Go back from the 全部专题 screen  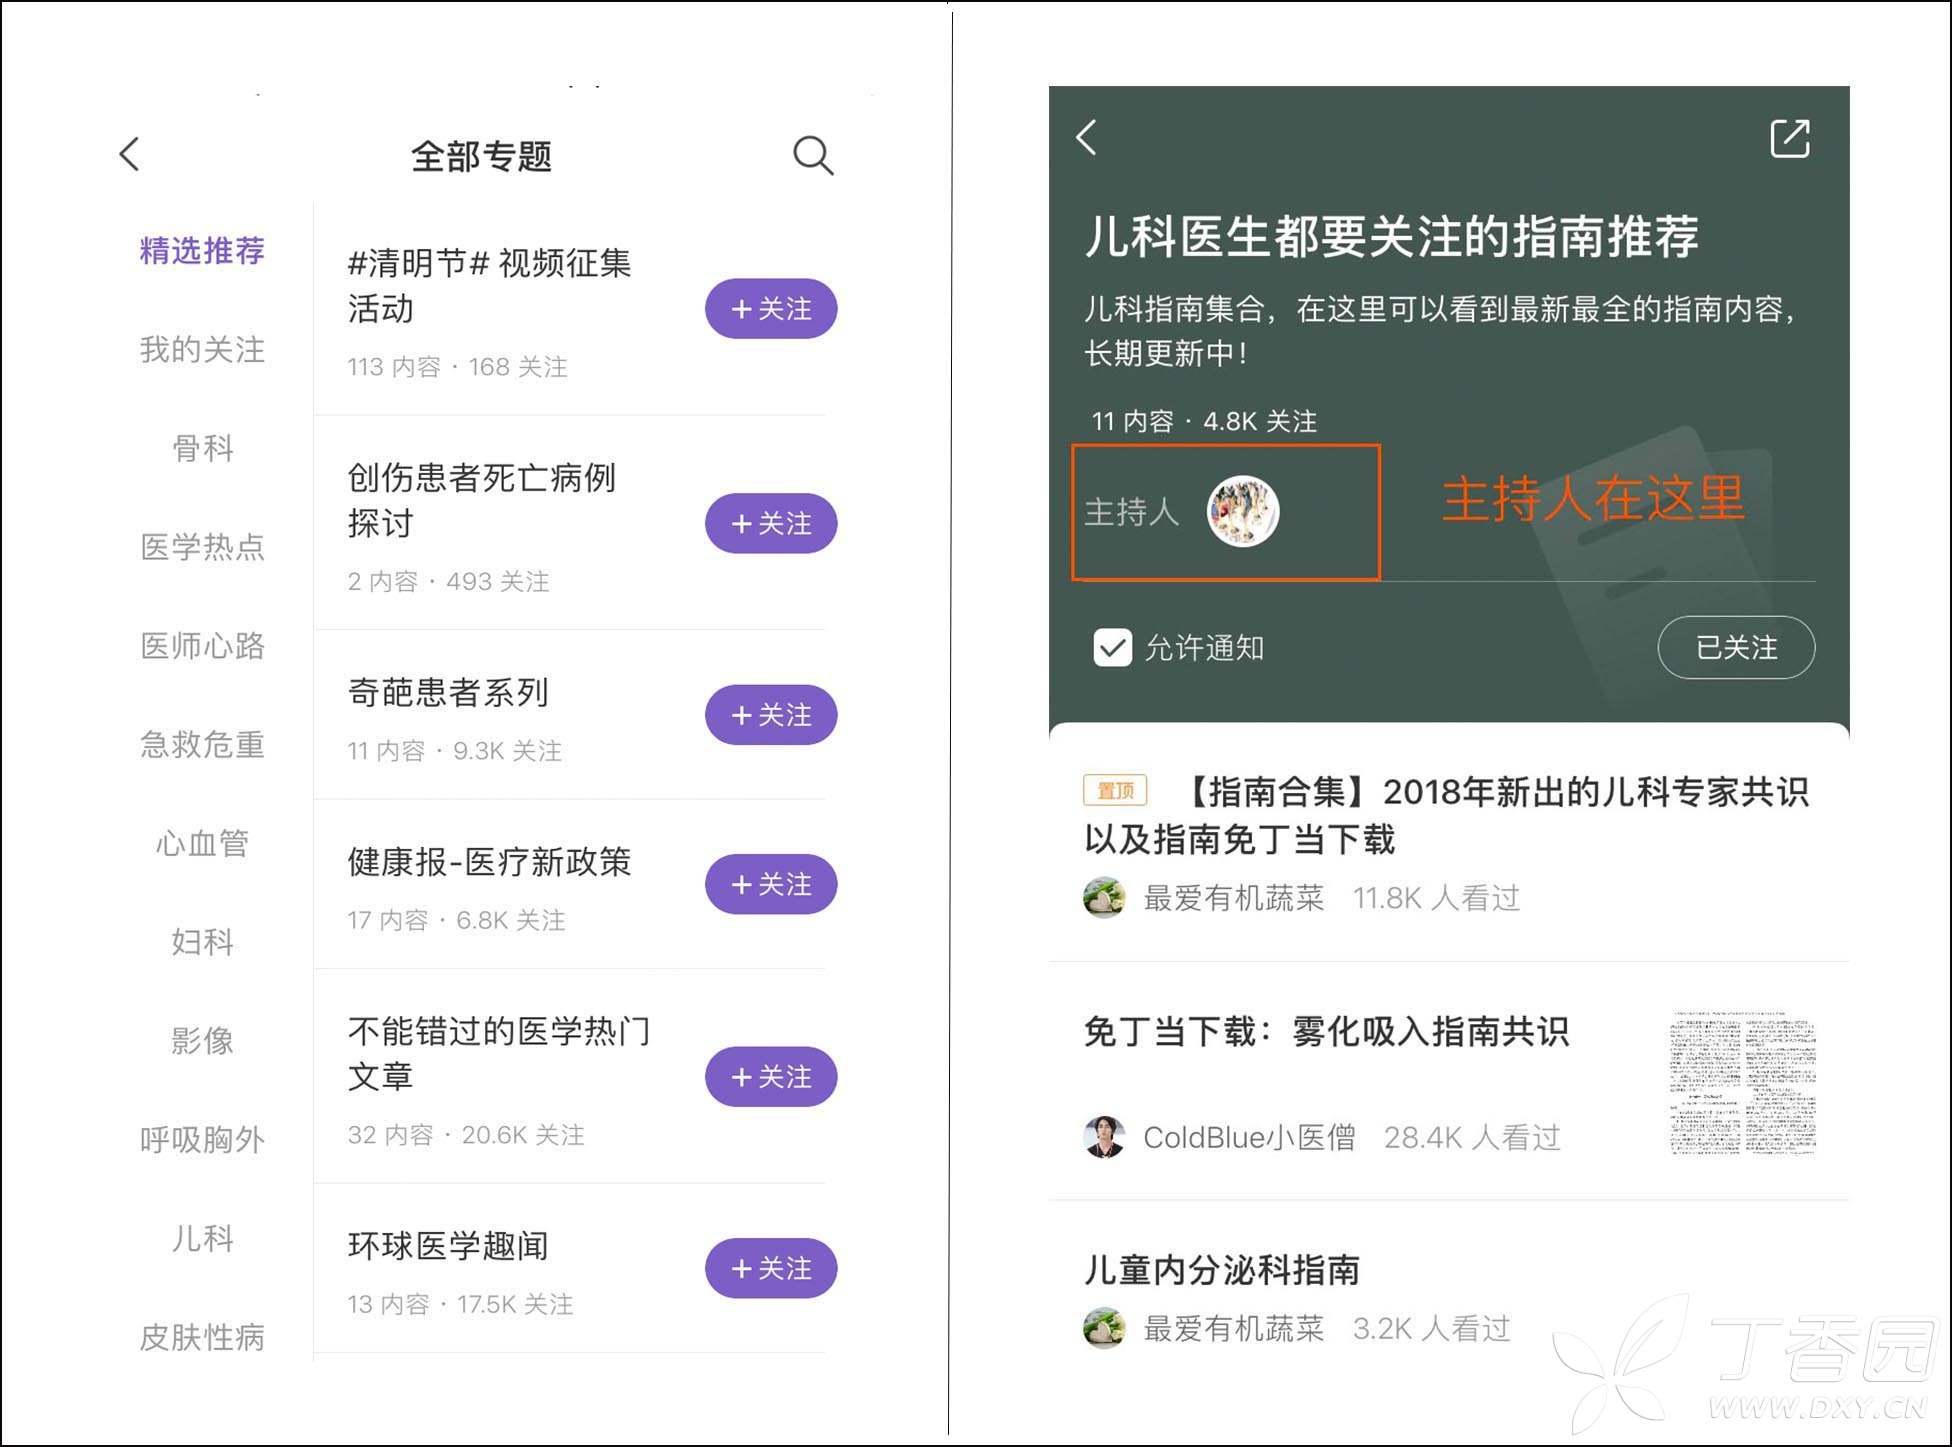point(130,154)
